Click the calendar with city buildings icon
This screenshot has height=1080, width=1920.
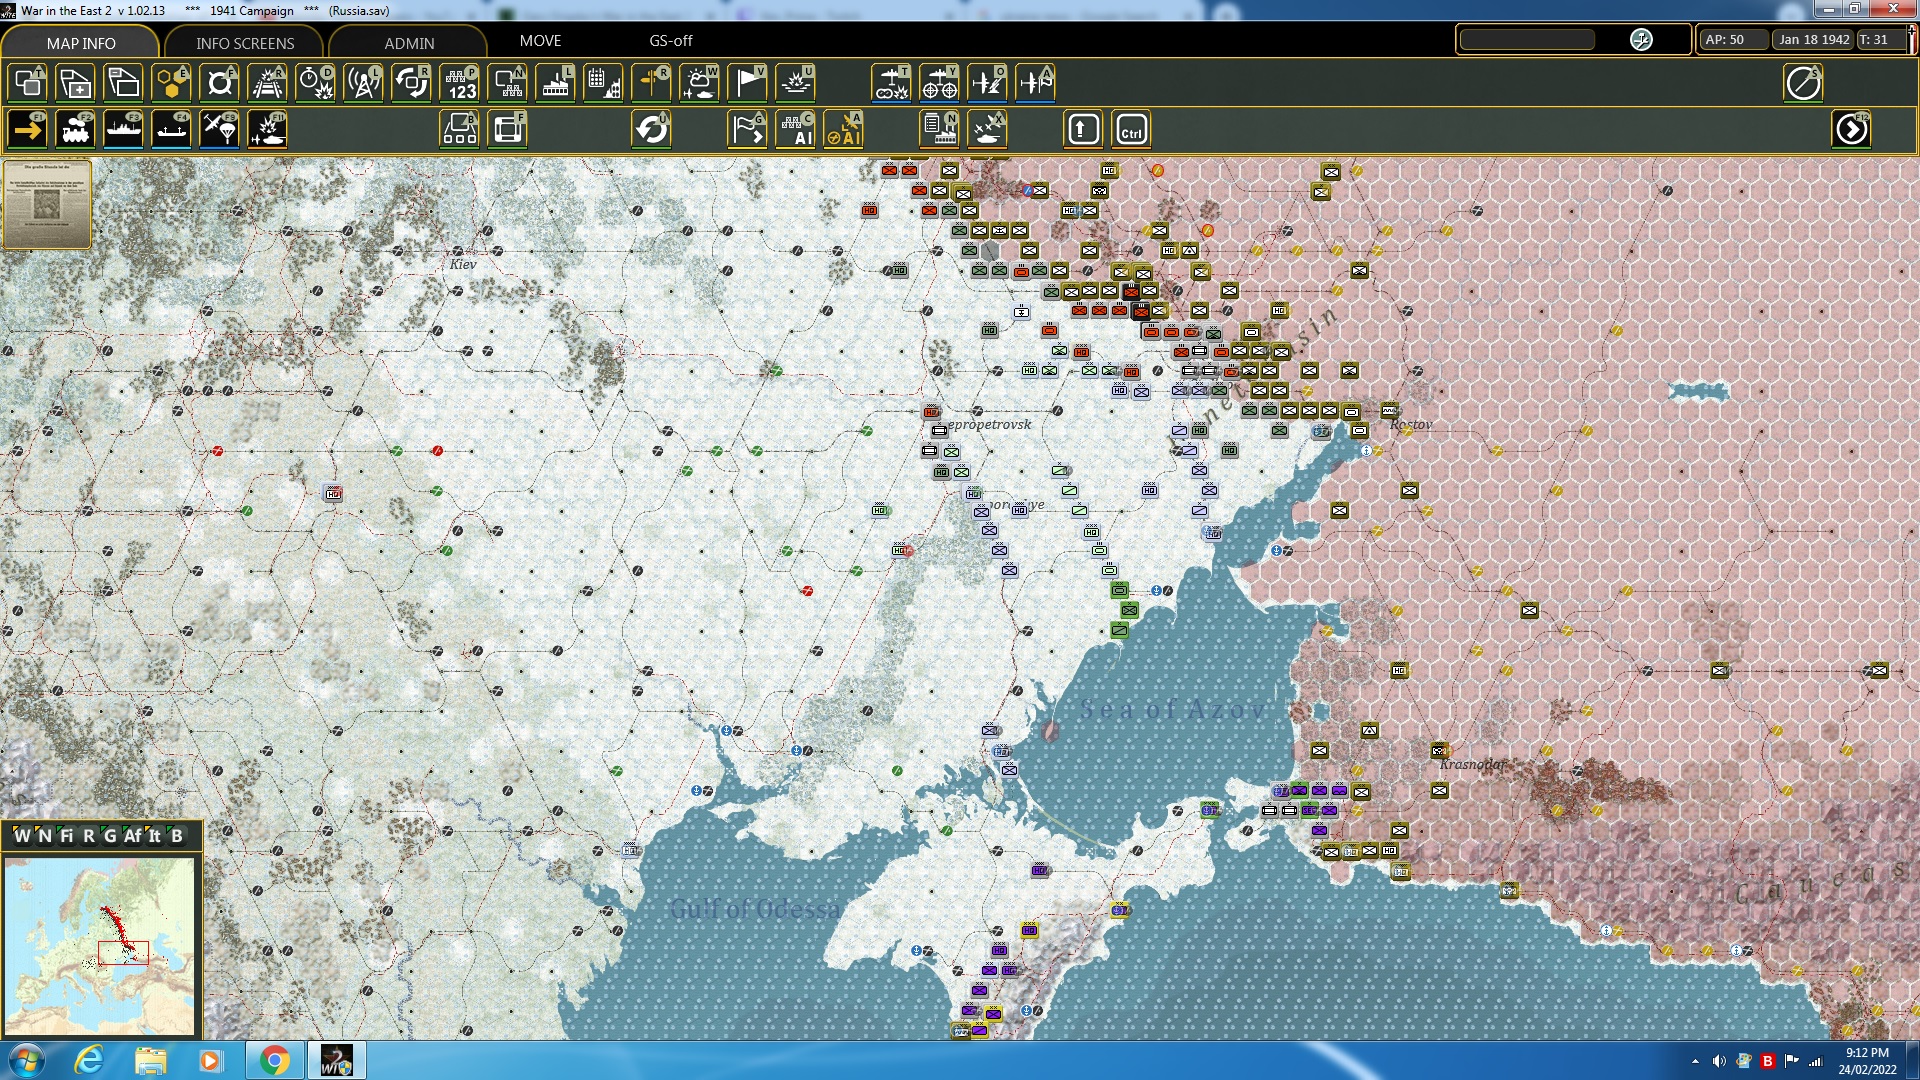(604, 83)
